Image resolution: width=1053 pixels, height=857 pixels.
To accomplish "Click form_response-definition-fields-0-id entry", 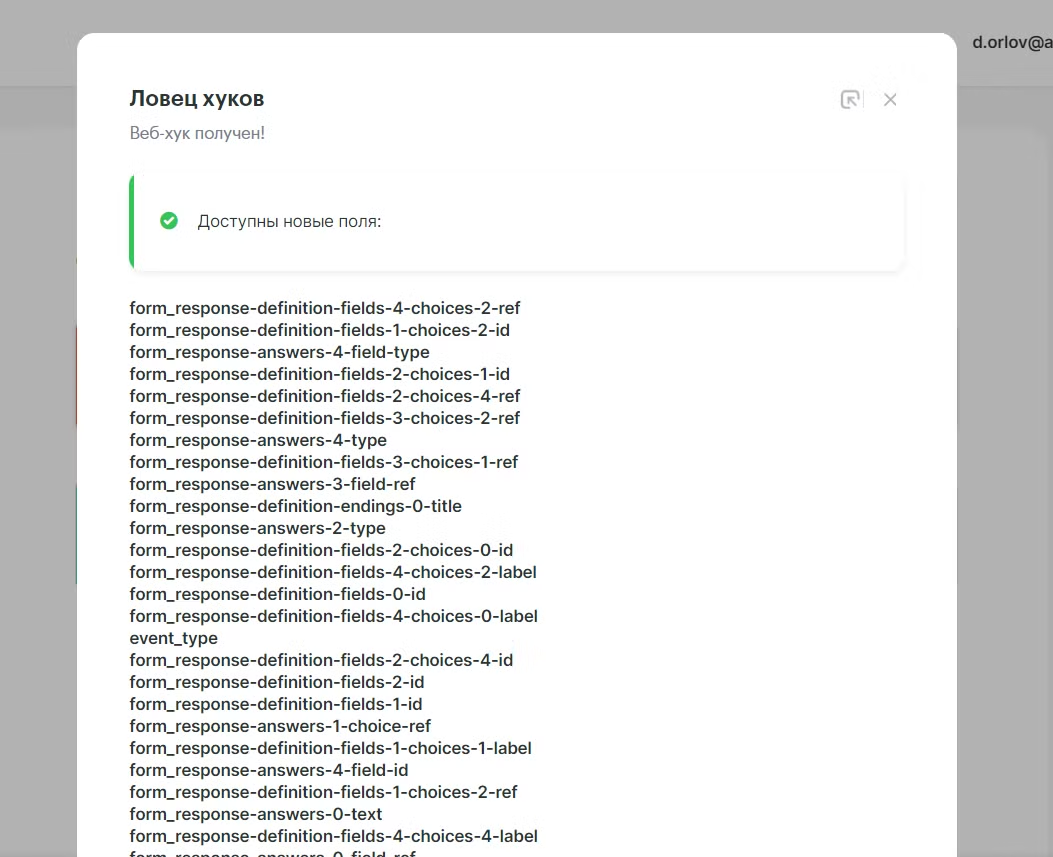I will tap(277, 594).
